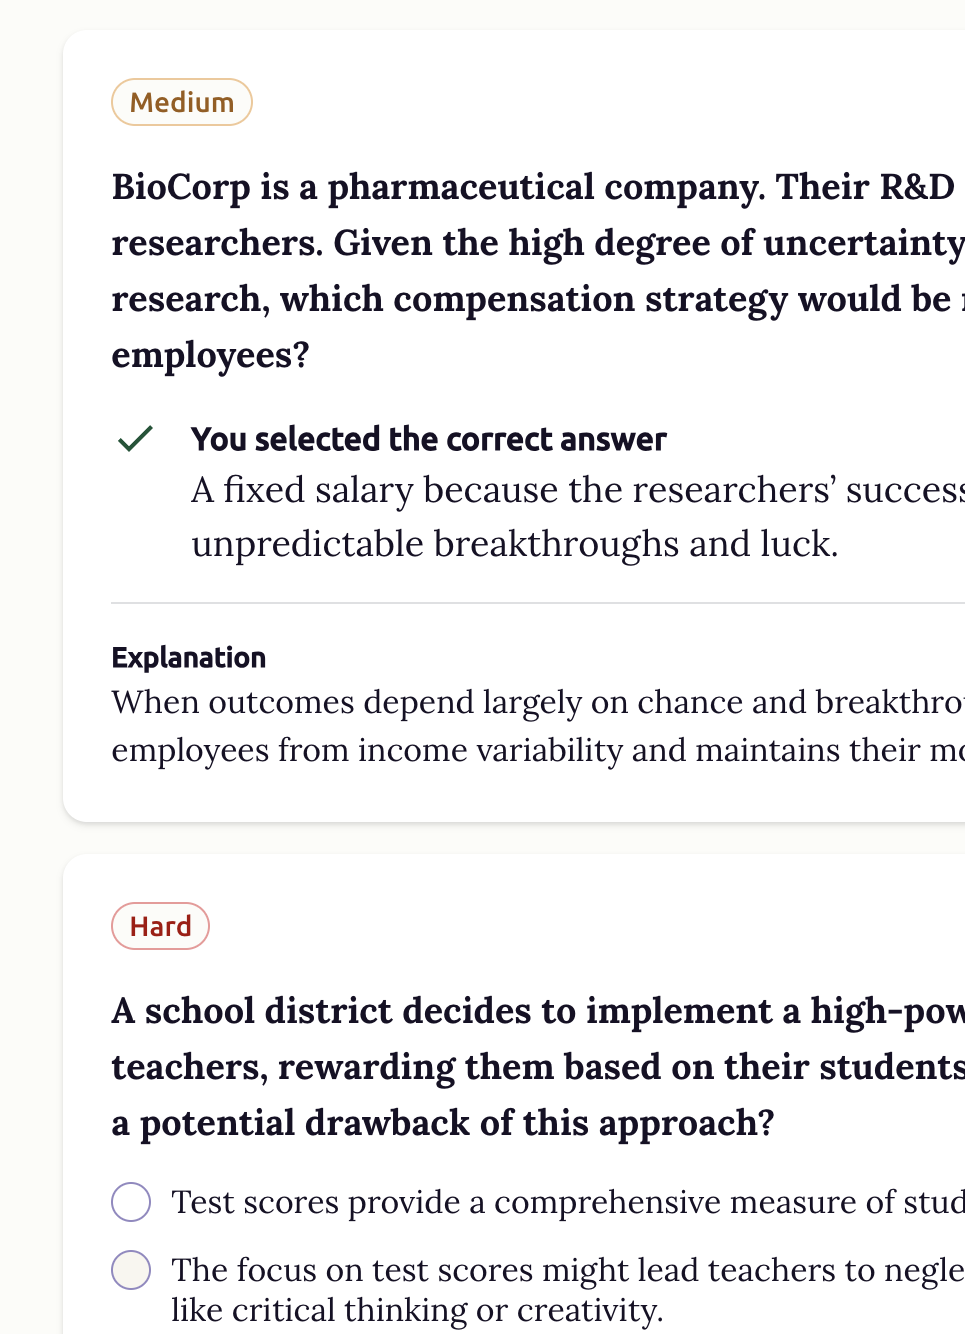Click the BioCorp question heading
Viewport: 965px width, 1334px height.
click(537, 243)
